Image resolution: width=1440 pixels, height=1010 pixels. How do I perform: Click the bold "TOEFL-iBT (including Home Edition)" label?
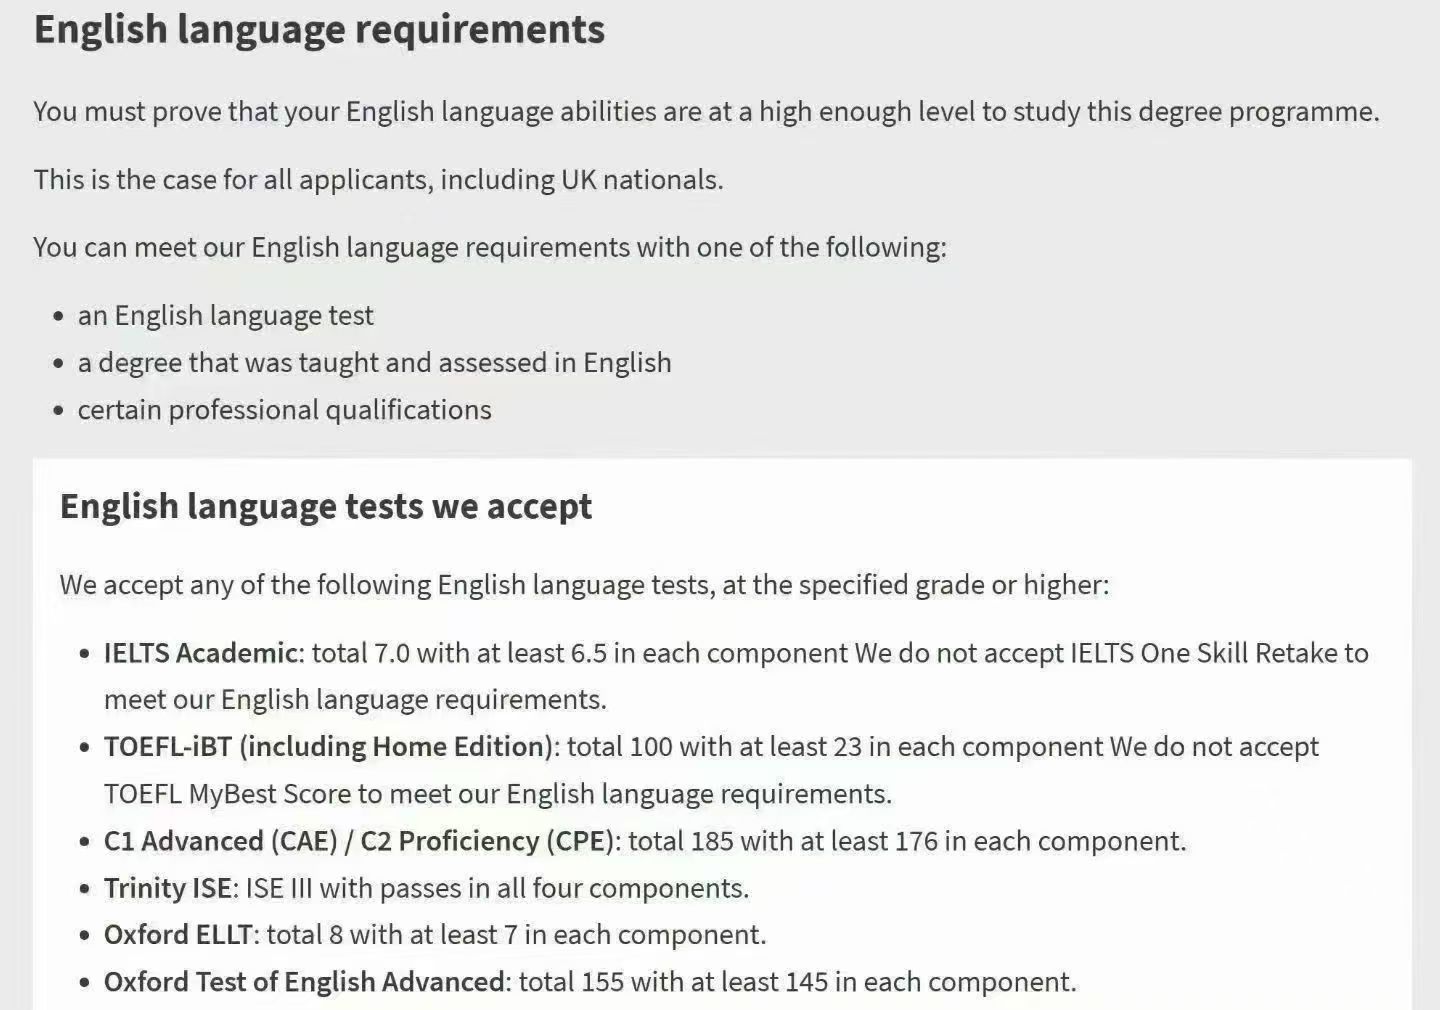click(328, 747)
